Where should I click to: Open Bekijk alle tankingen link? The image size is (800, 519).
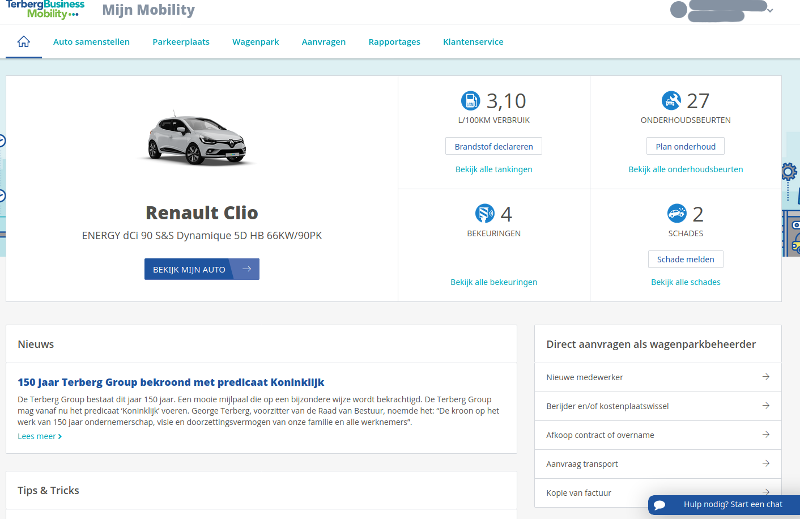point(493,169)
